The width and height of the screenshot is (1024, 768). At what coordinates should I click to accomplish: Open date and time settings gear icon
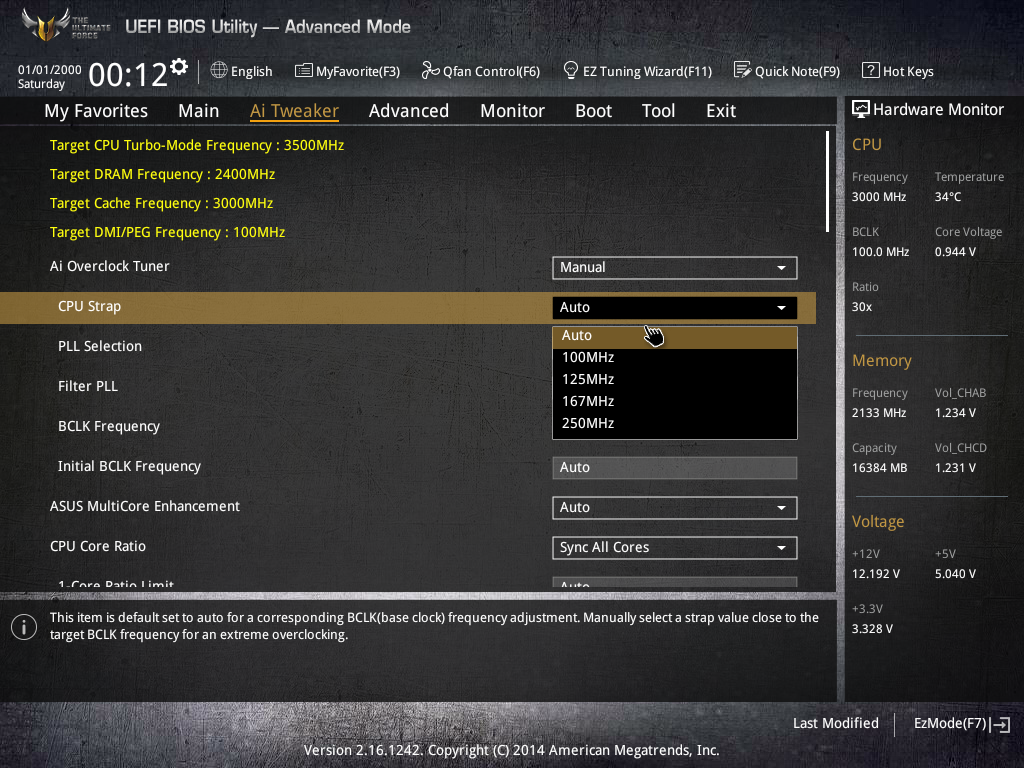click(x=178, y=67)
